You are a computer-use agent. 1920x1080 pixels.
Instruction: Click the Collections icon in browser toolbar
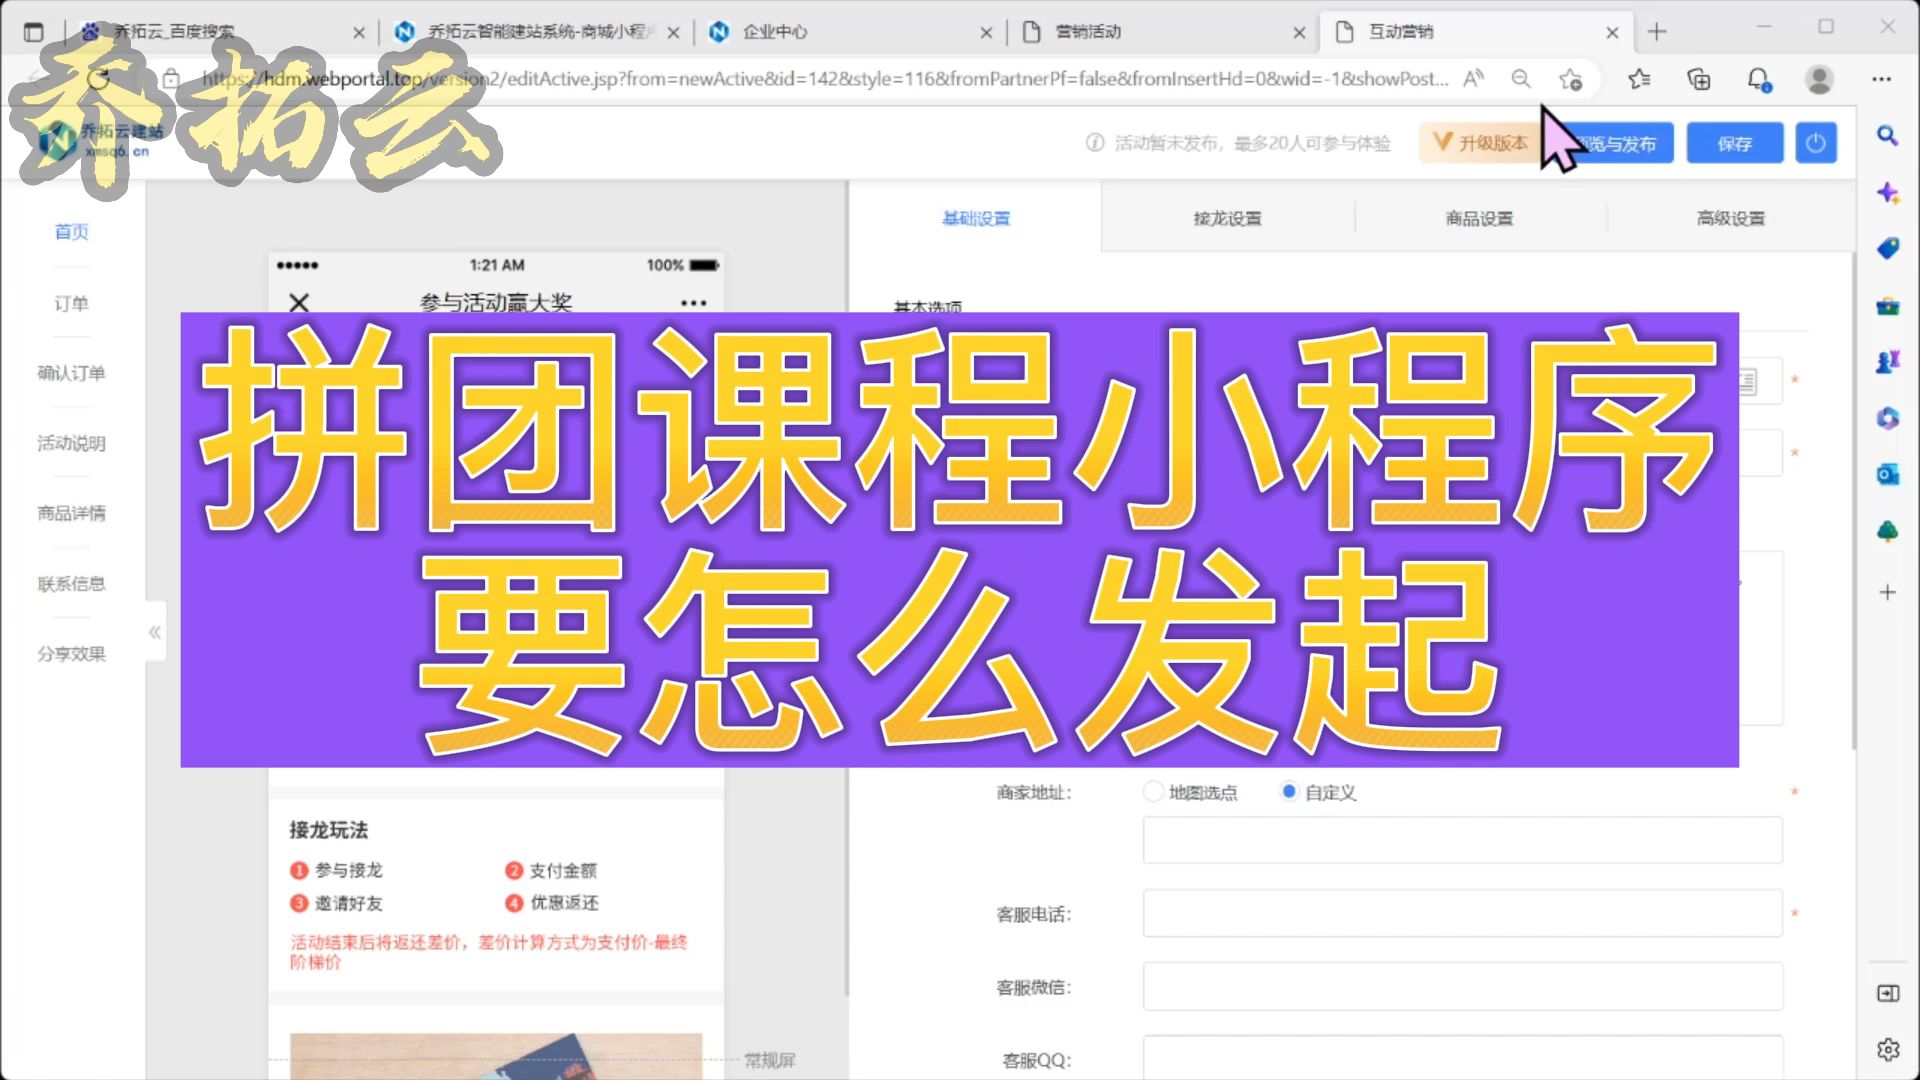pyautogui.click(x=1698, y=79)
